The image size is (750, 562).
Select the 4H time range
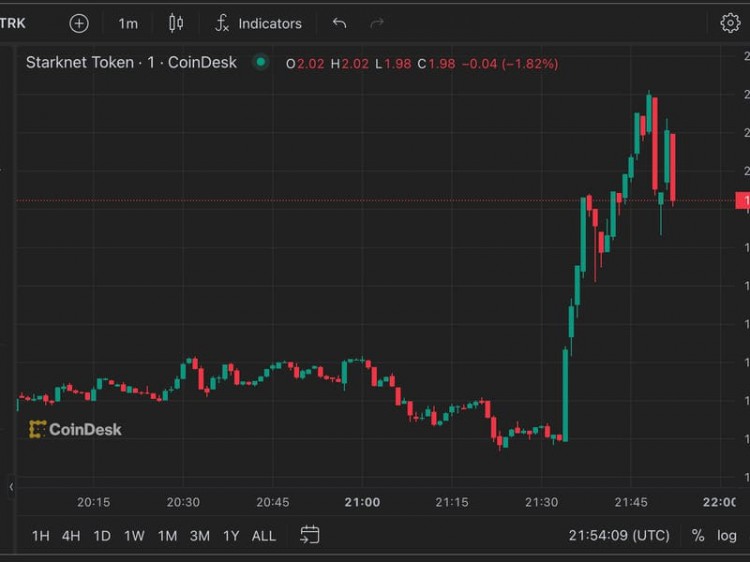tap(71, 536)
